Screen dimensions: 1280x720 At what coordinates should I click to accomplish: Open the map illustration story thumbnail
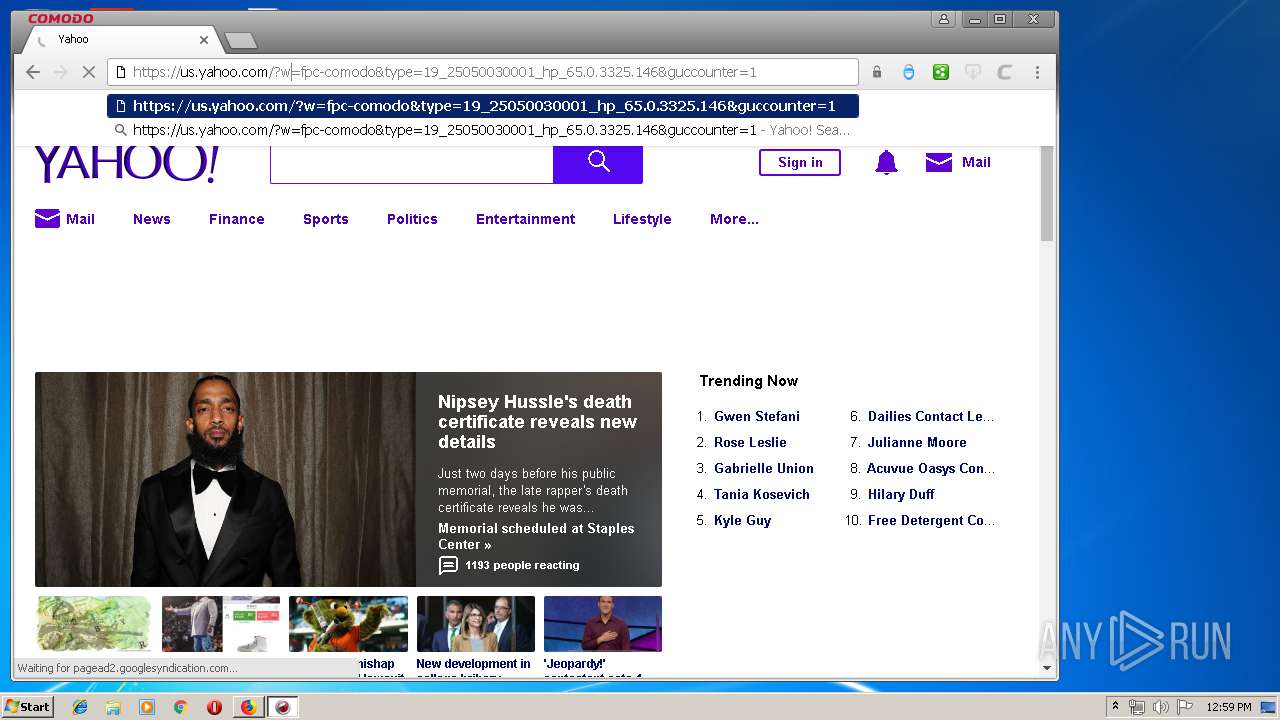tap(94, 624)
